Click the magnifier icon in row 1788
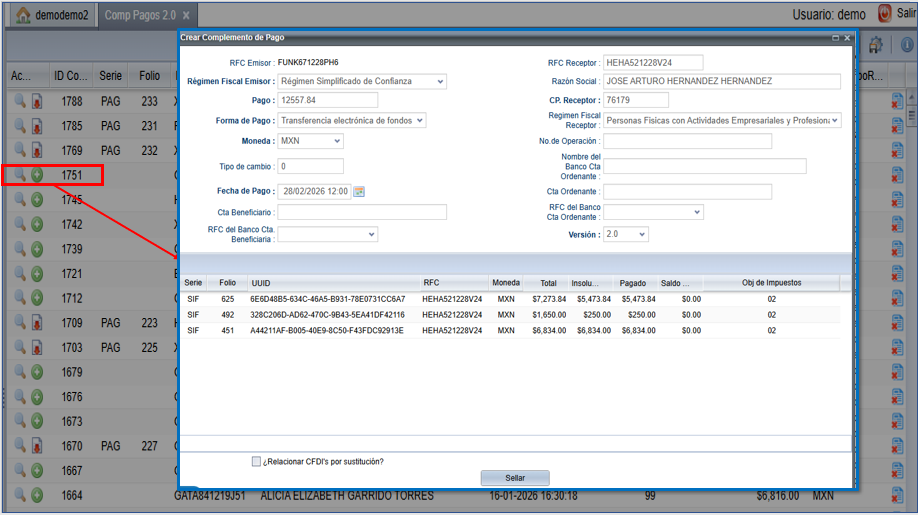 point(19,101)
